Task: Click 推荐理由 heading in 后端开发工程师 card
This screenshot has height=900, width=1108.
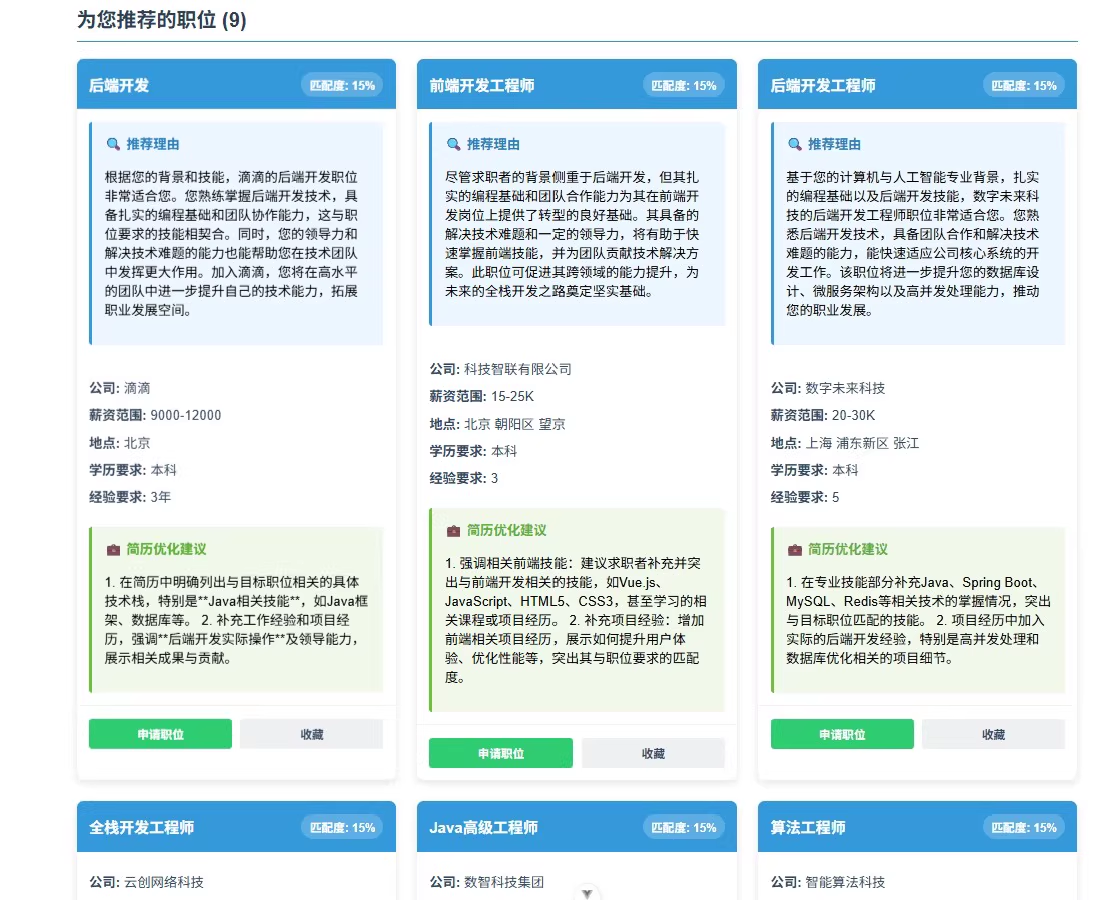Action: pyautogui.click(x=835, y=144)
